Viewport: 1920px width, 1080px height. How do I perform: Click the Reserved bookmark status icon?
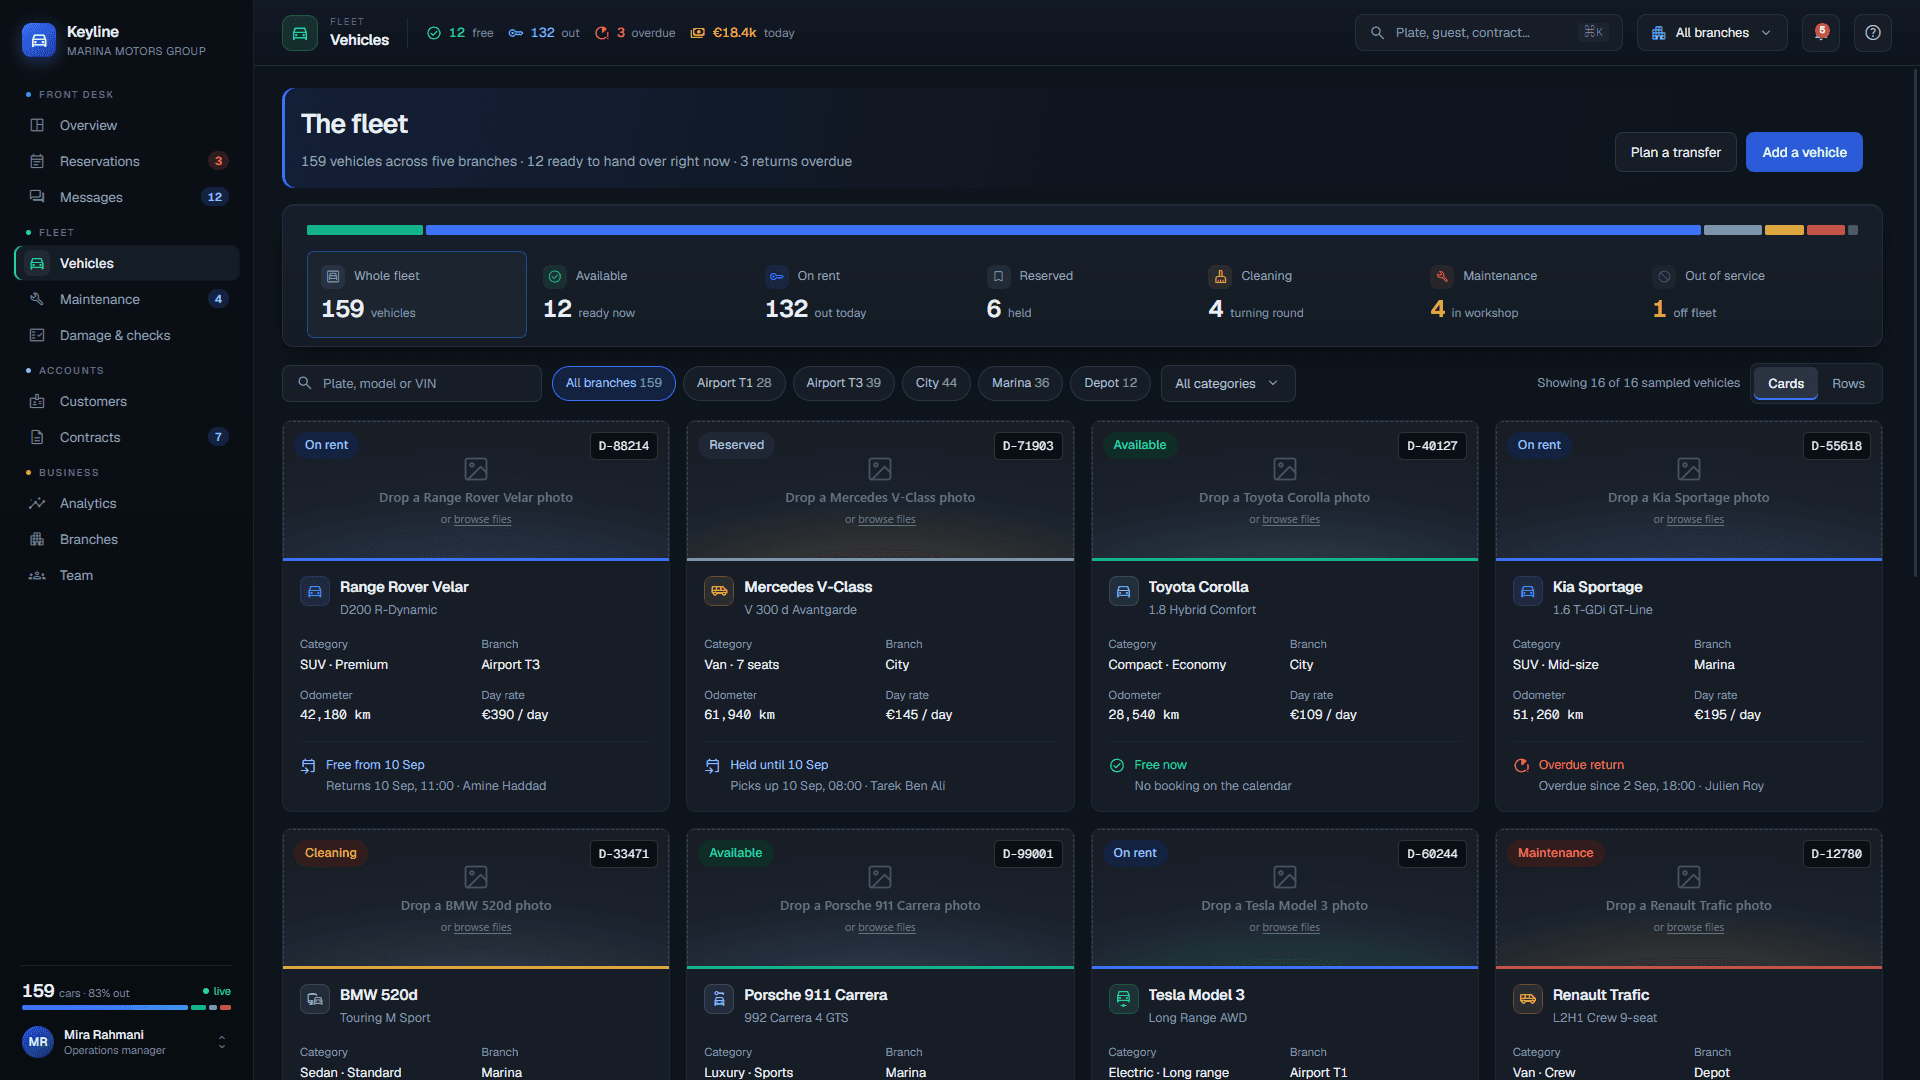tap(998, 276)
